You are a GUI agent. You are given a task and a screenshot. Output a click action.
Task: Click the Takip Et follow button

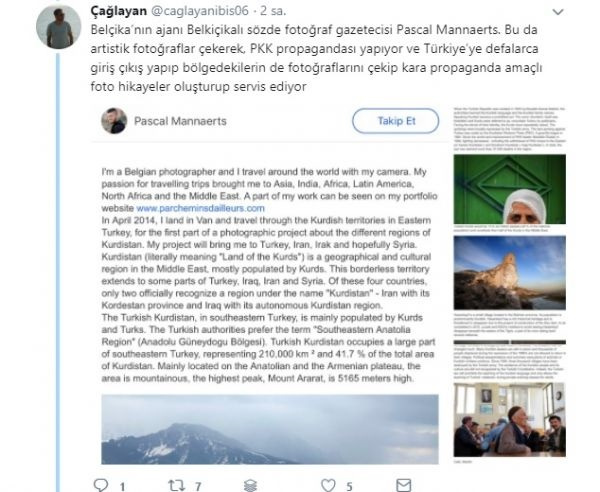(395, 121)
